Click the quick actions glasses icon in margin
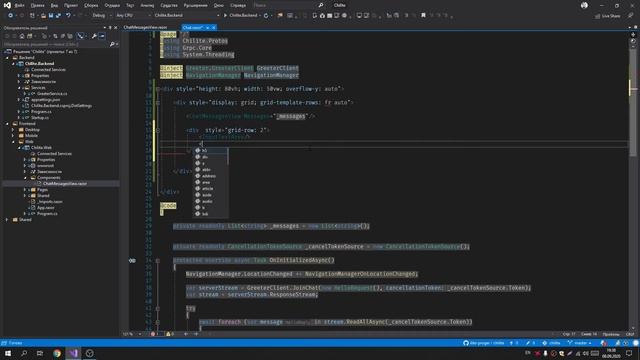 coord(132,260)
